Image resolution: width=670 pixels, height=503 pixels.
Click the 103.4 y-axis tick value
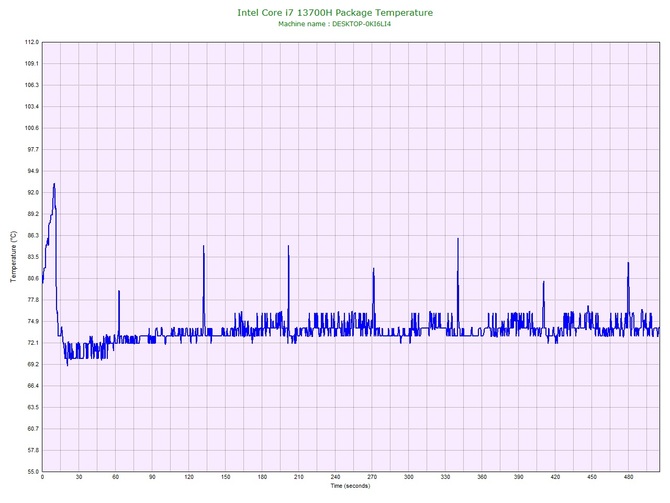[x=32, y=107]
